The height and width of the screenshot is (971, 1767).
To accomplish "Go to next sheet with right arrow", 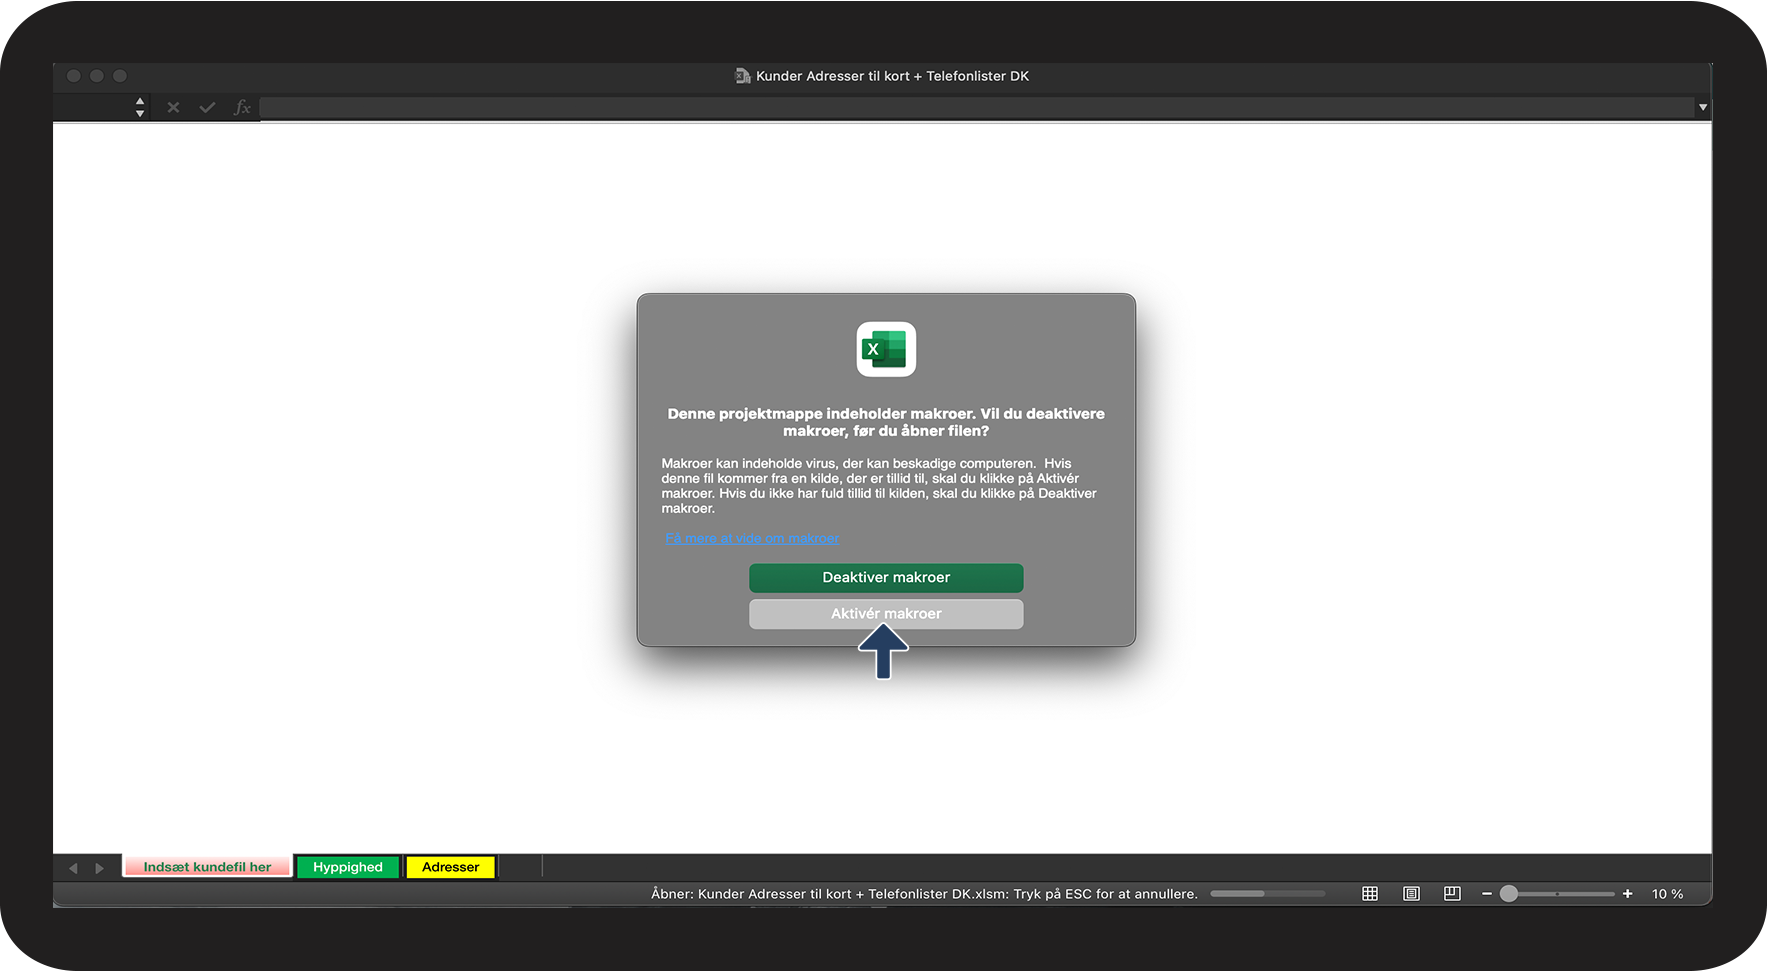I will (x=99, y=868).
